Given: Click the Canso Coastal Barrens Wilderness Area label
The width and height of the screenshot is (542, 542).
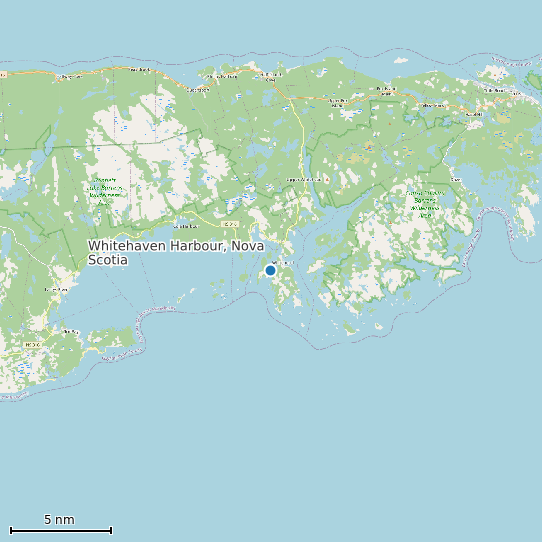Looking at the screenshot, I should tap(425, 204).
